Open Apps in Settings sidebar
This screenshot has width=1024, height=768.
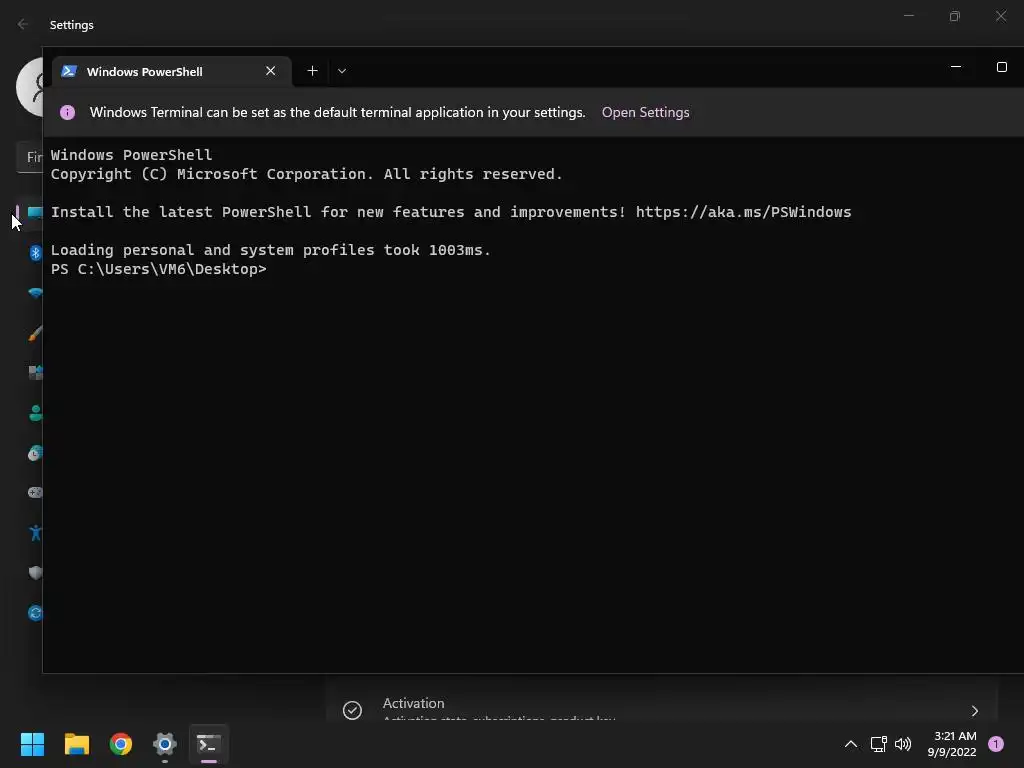tap(35, 372)
